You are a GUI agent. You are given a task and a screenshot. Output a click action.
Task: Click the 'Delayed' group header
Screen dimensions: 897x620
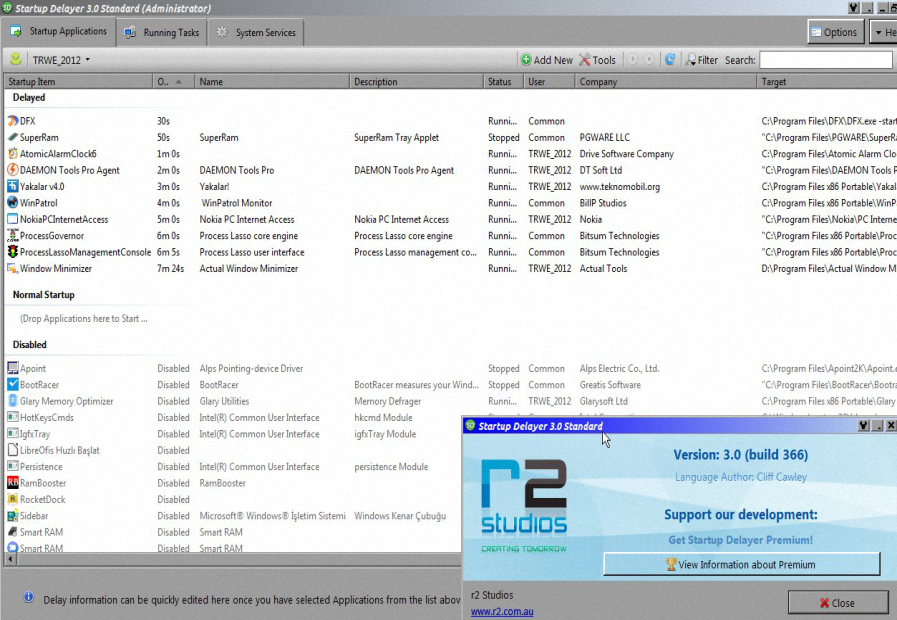[x=29, y=97]
